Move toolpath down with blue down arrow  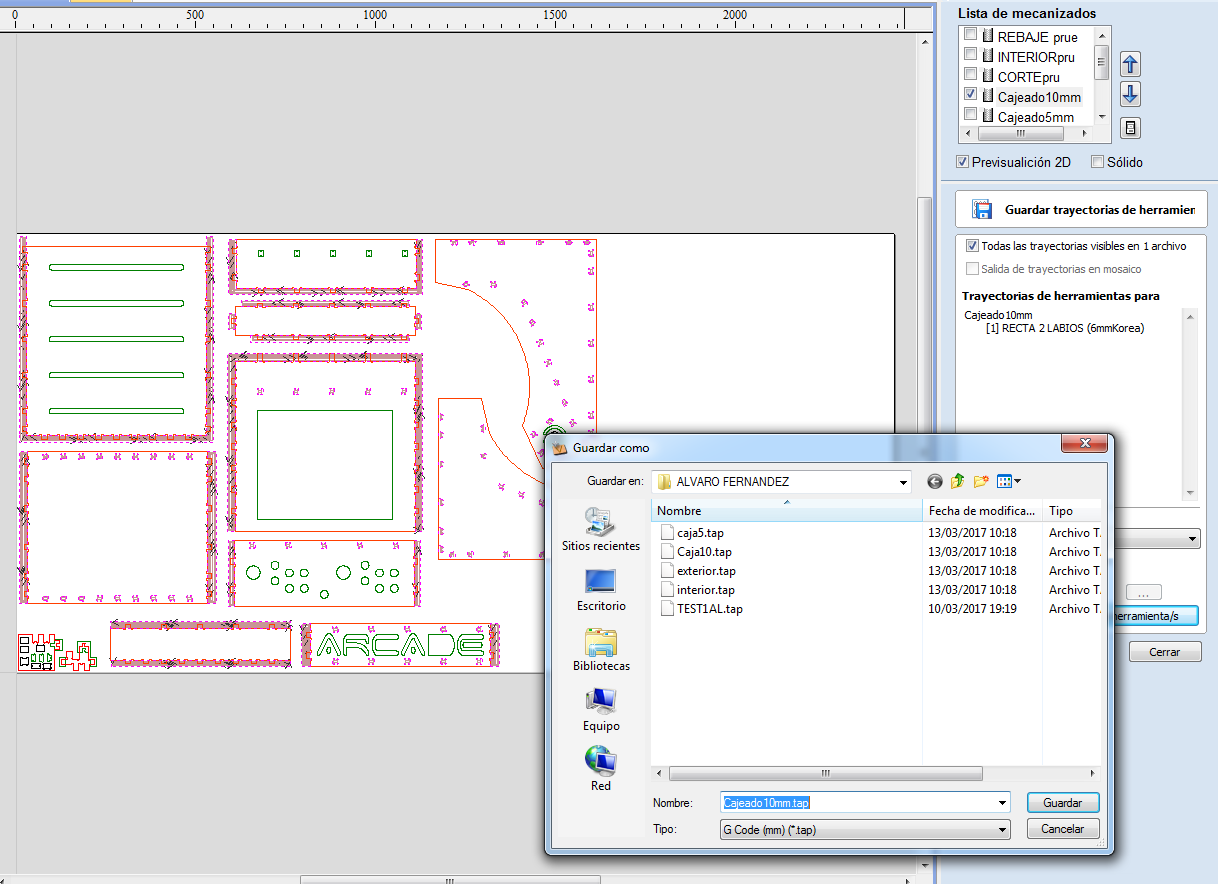(1130, 94)
